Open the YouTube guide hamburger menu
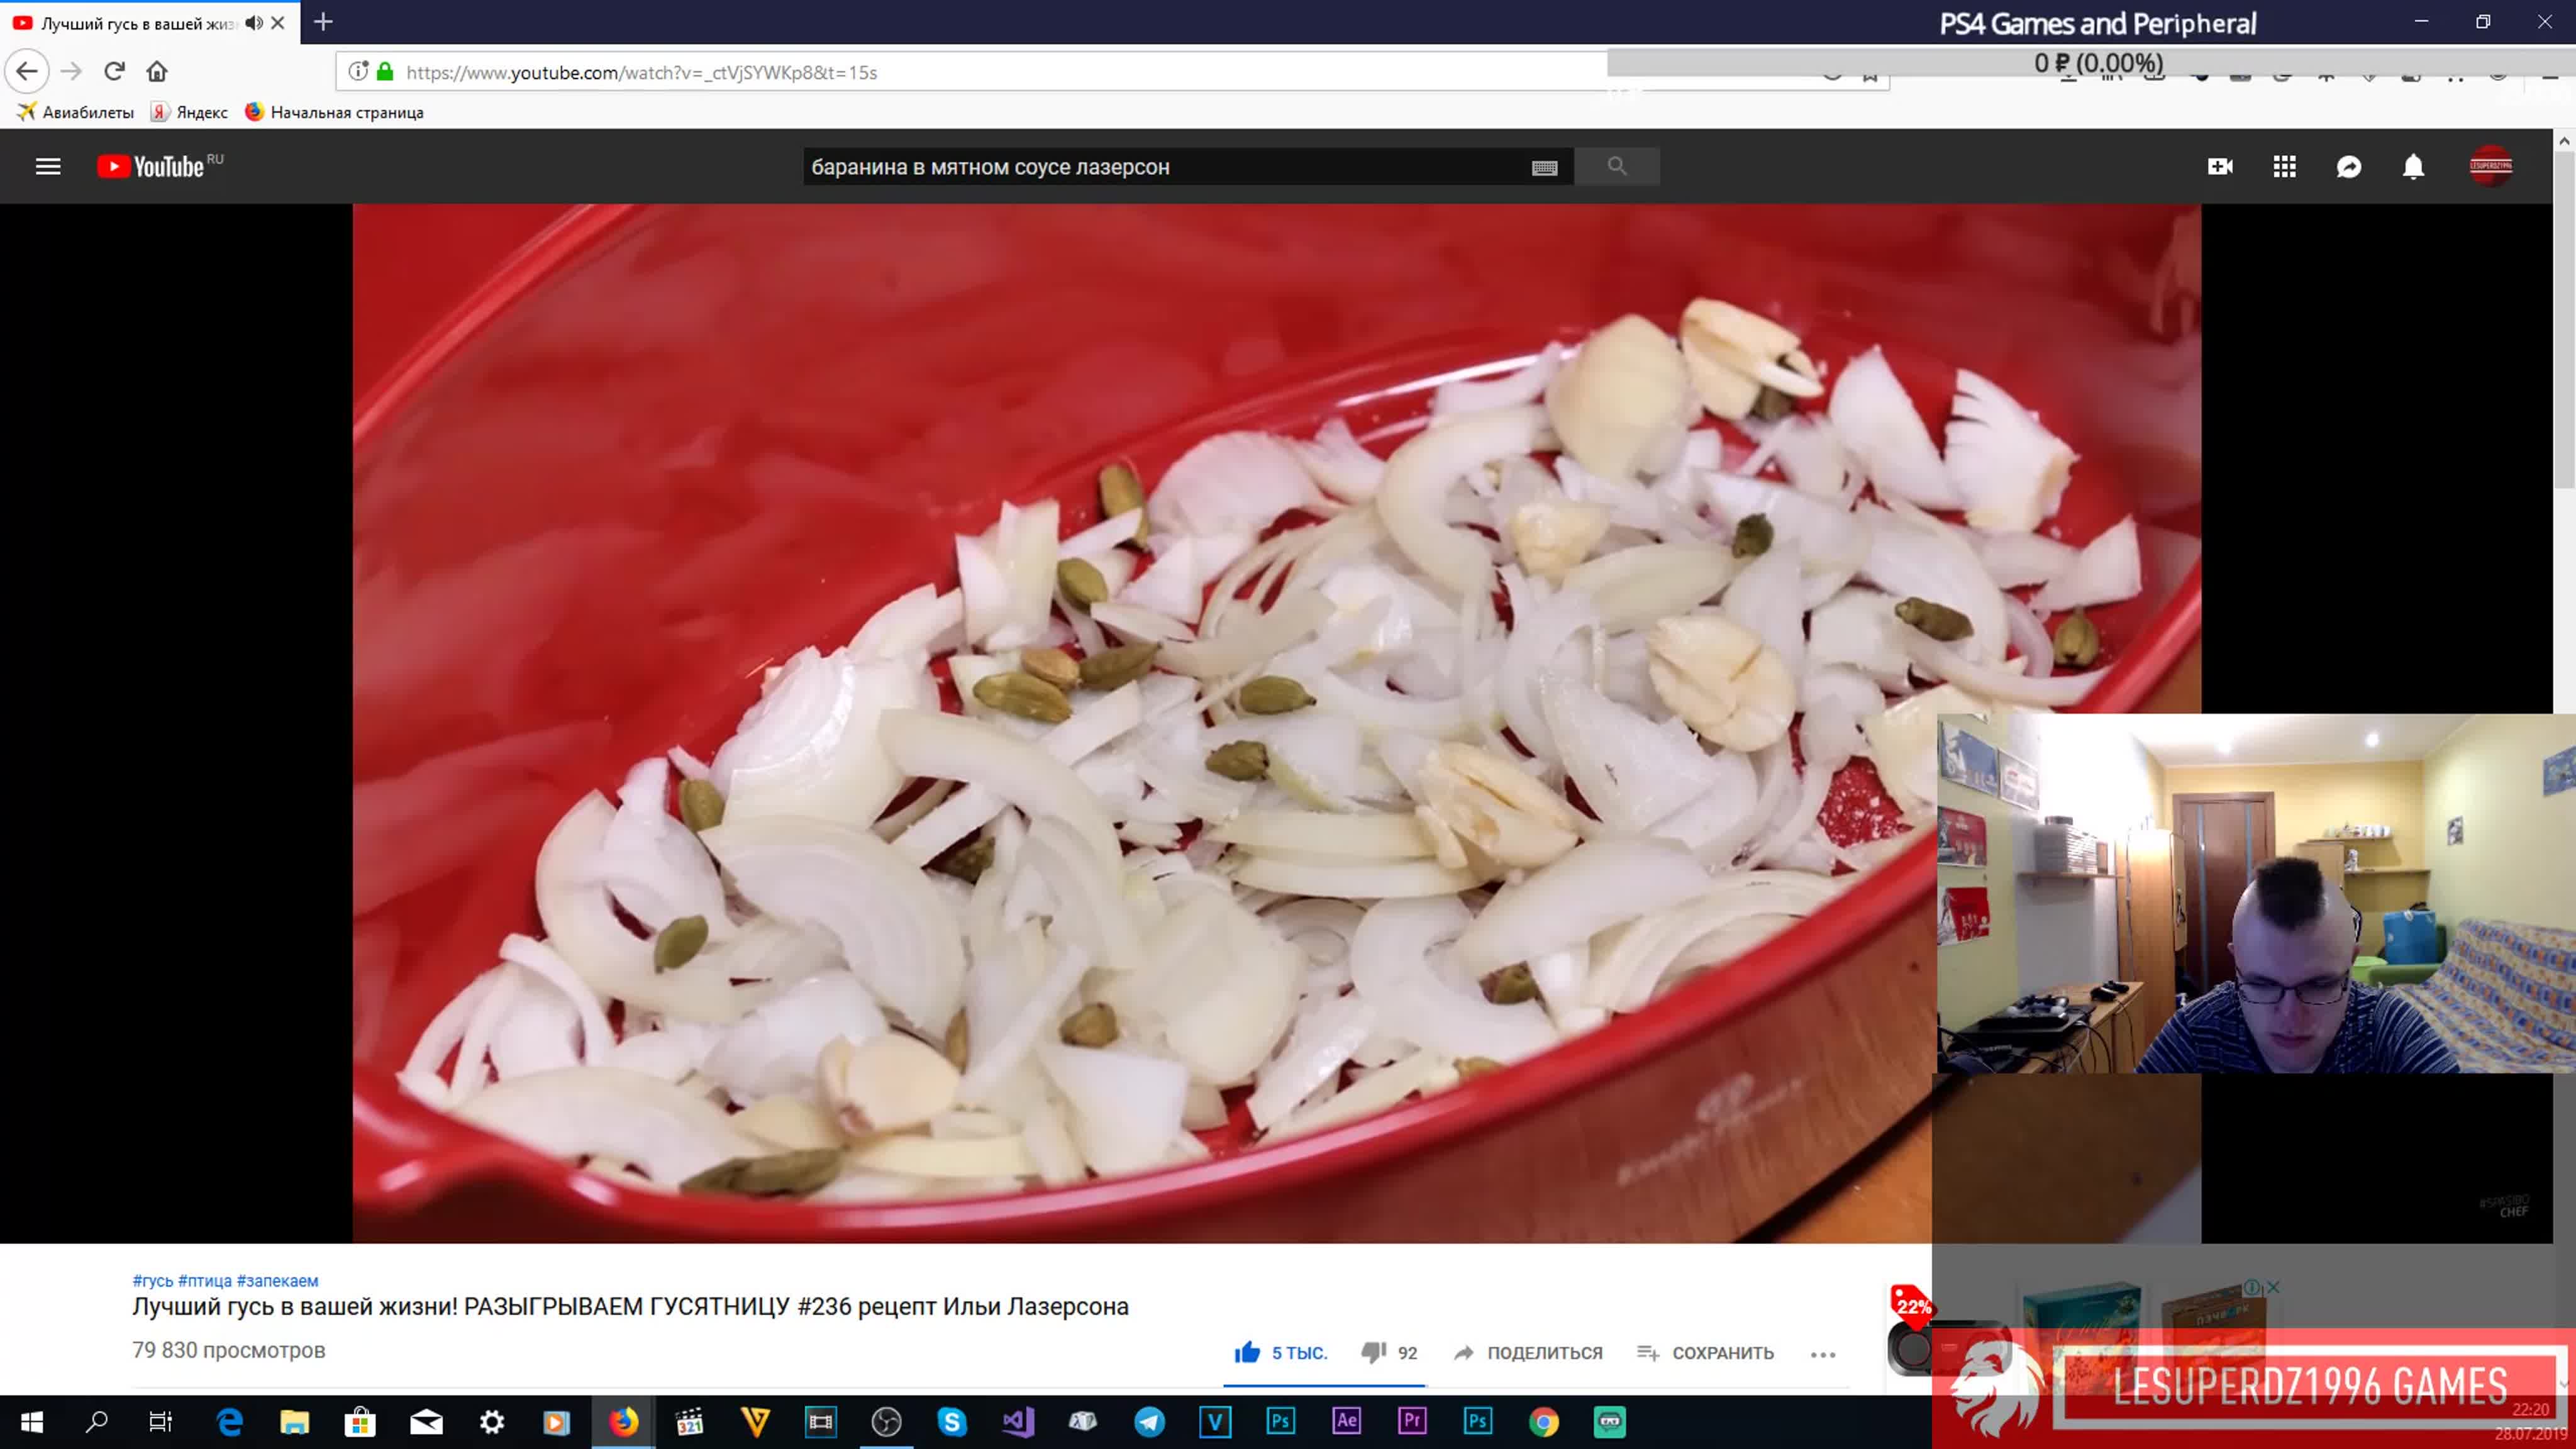The image size is (2576, 1449). [48, 167]
